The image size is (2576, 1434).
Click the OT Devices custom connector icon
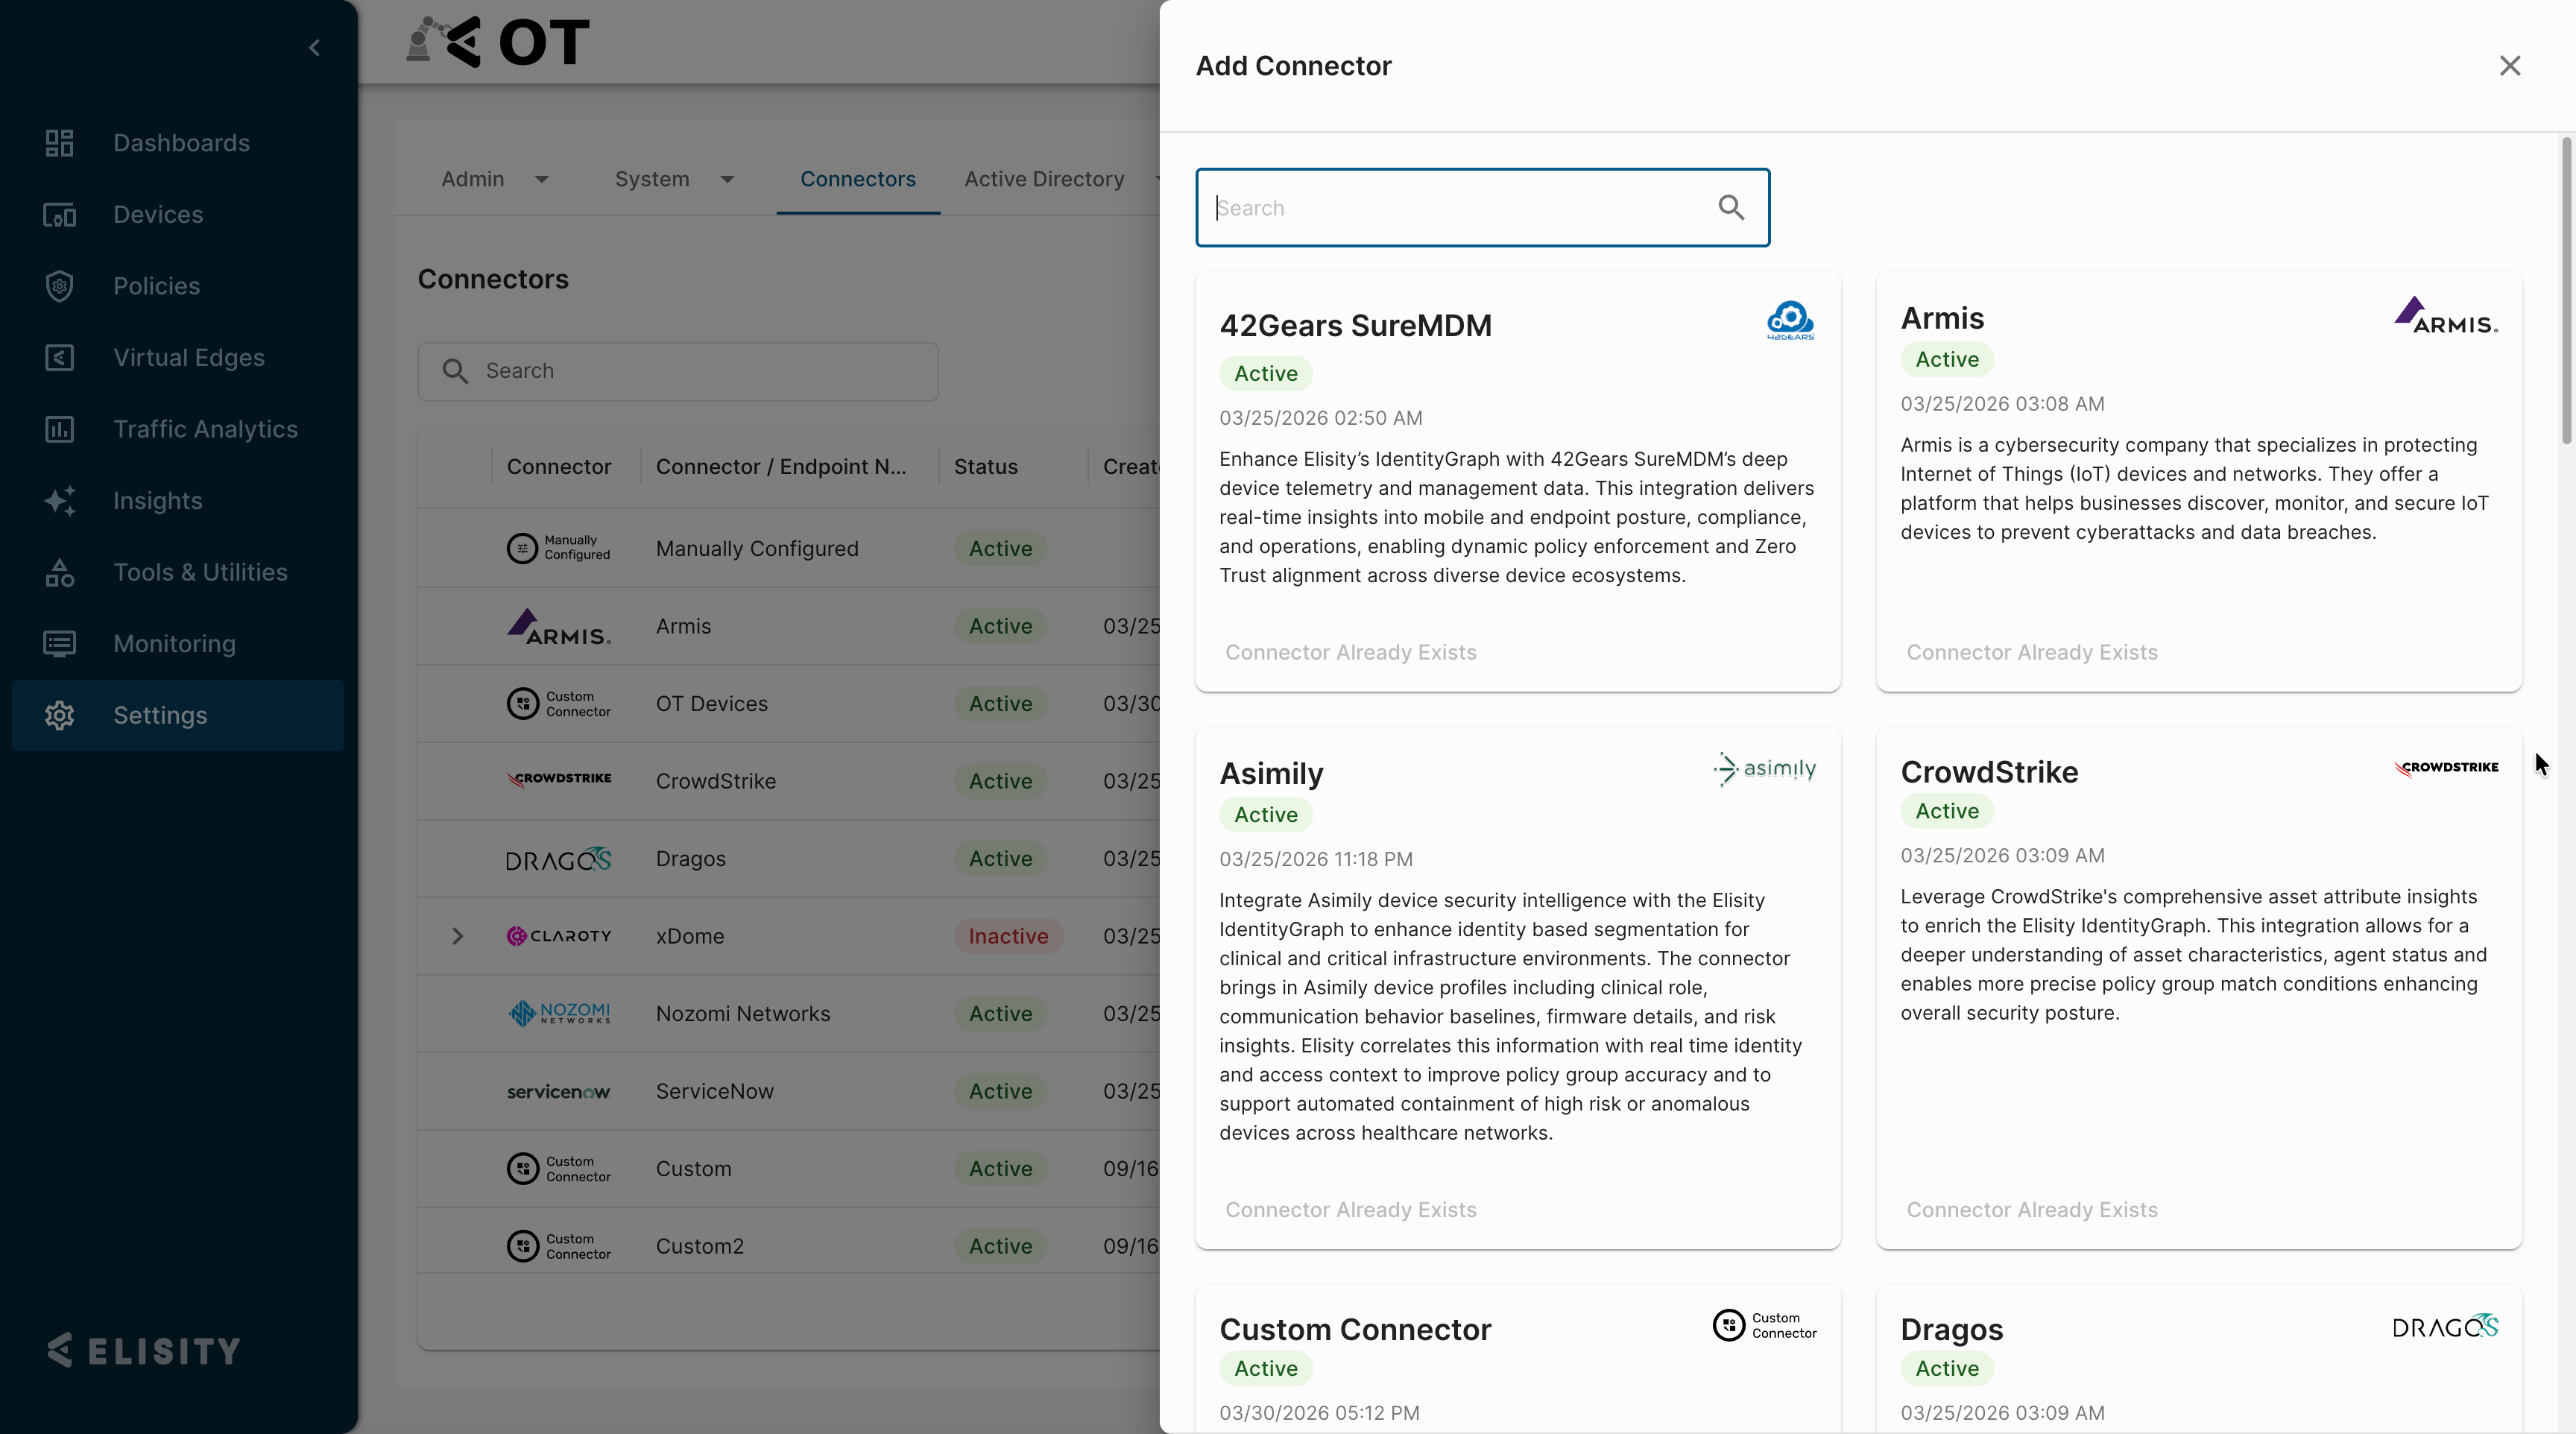pyautogui.click(x=558, y=704)
